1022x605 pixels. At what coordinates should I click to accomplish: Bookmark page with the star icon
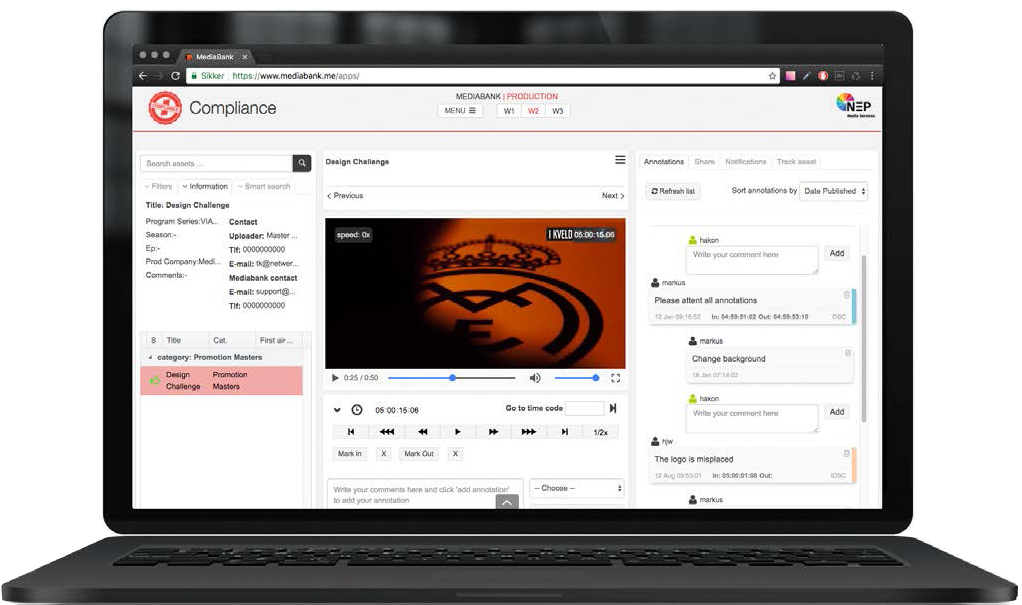click(x=772, y=76)
